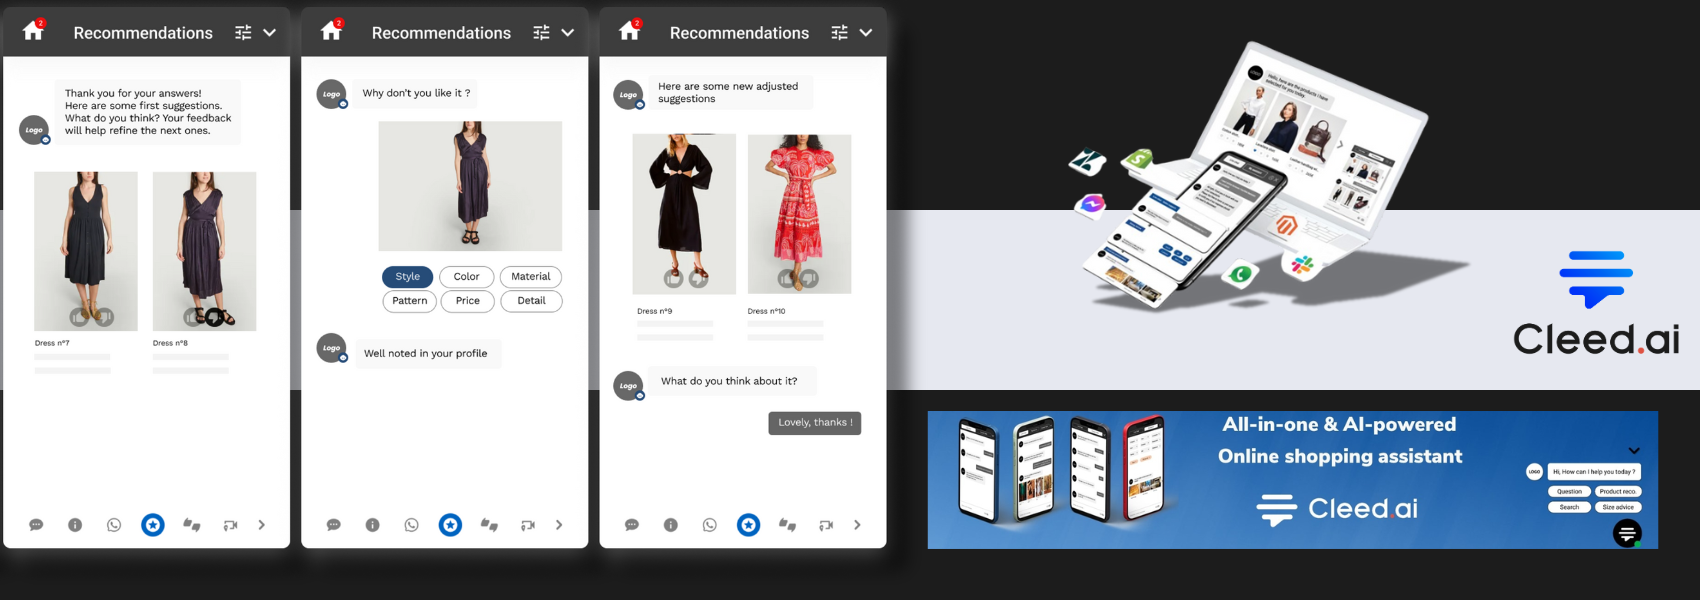Collapse the chat widget chevron in blue banner
The image size is (1700, 600).
(x=1634, y=451)
